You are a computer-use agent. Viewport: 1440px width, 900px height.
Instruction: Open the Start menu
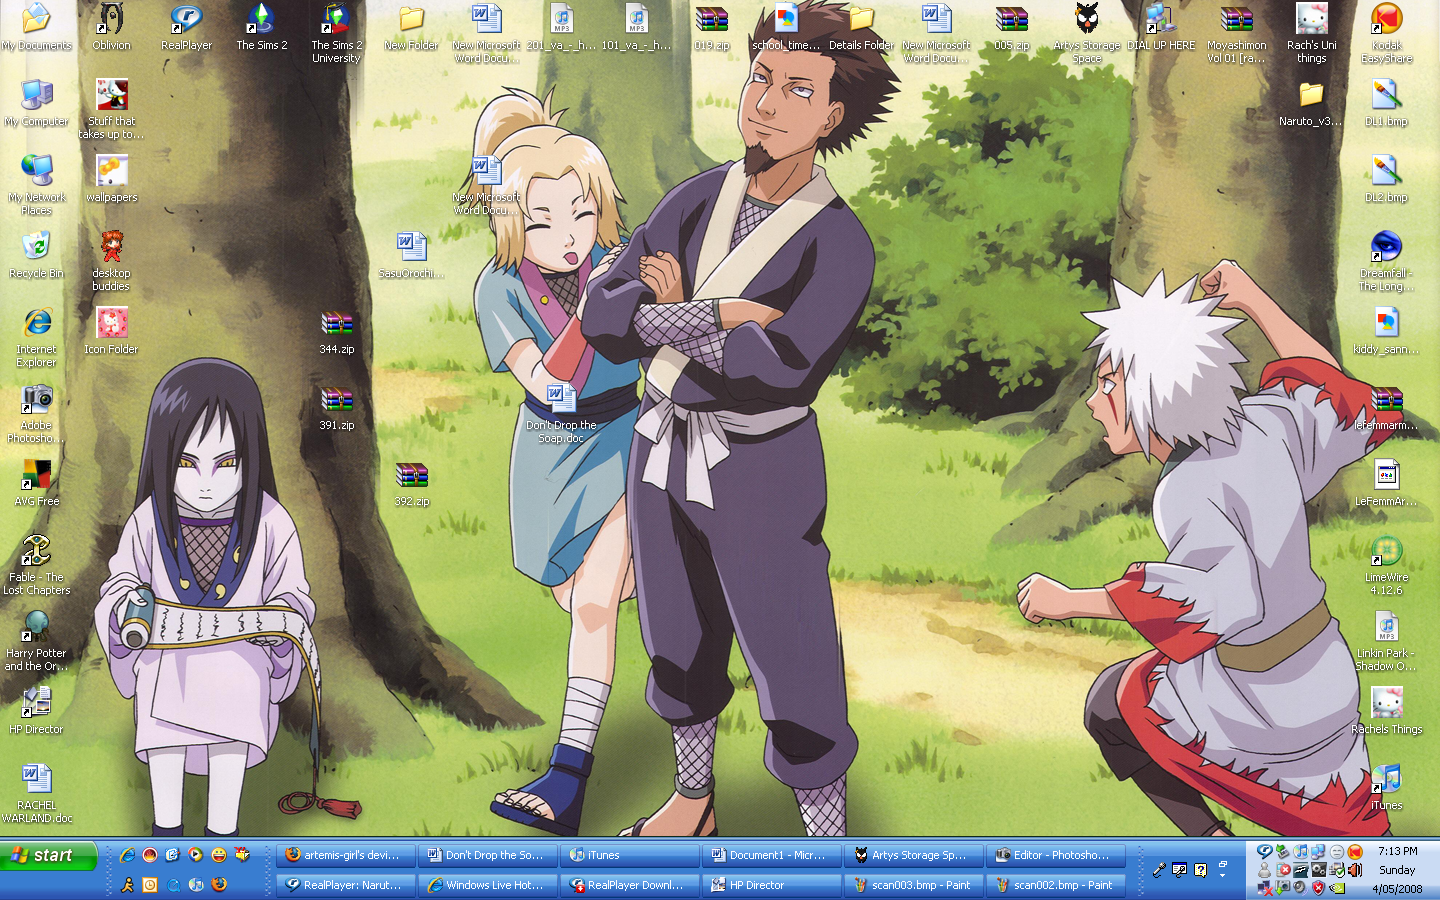tap(49, 855)
